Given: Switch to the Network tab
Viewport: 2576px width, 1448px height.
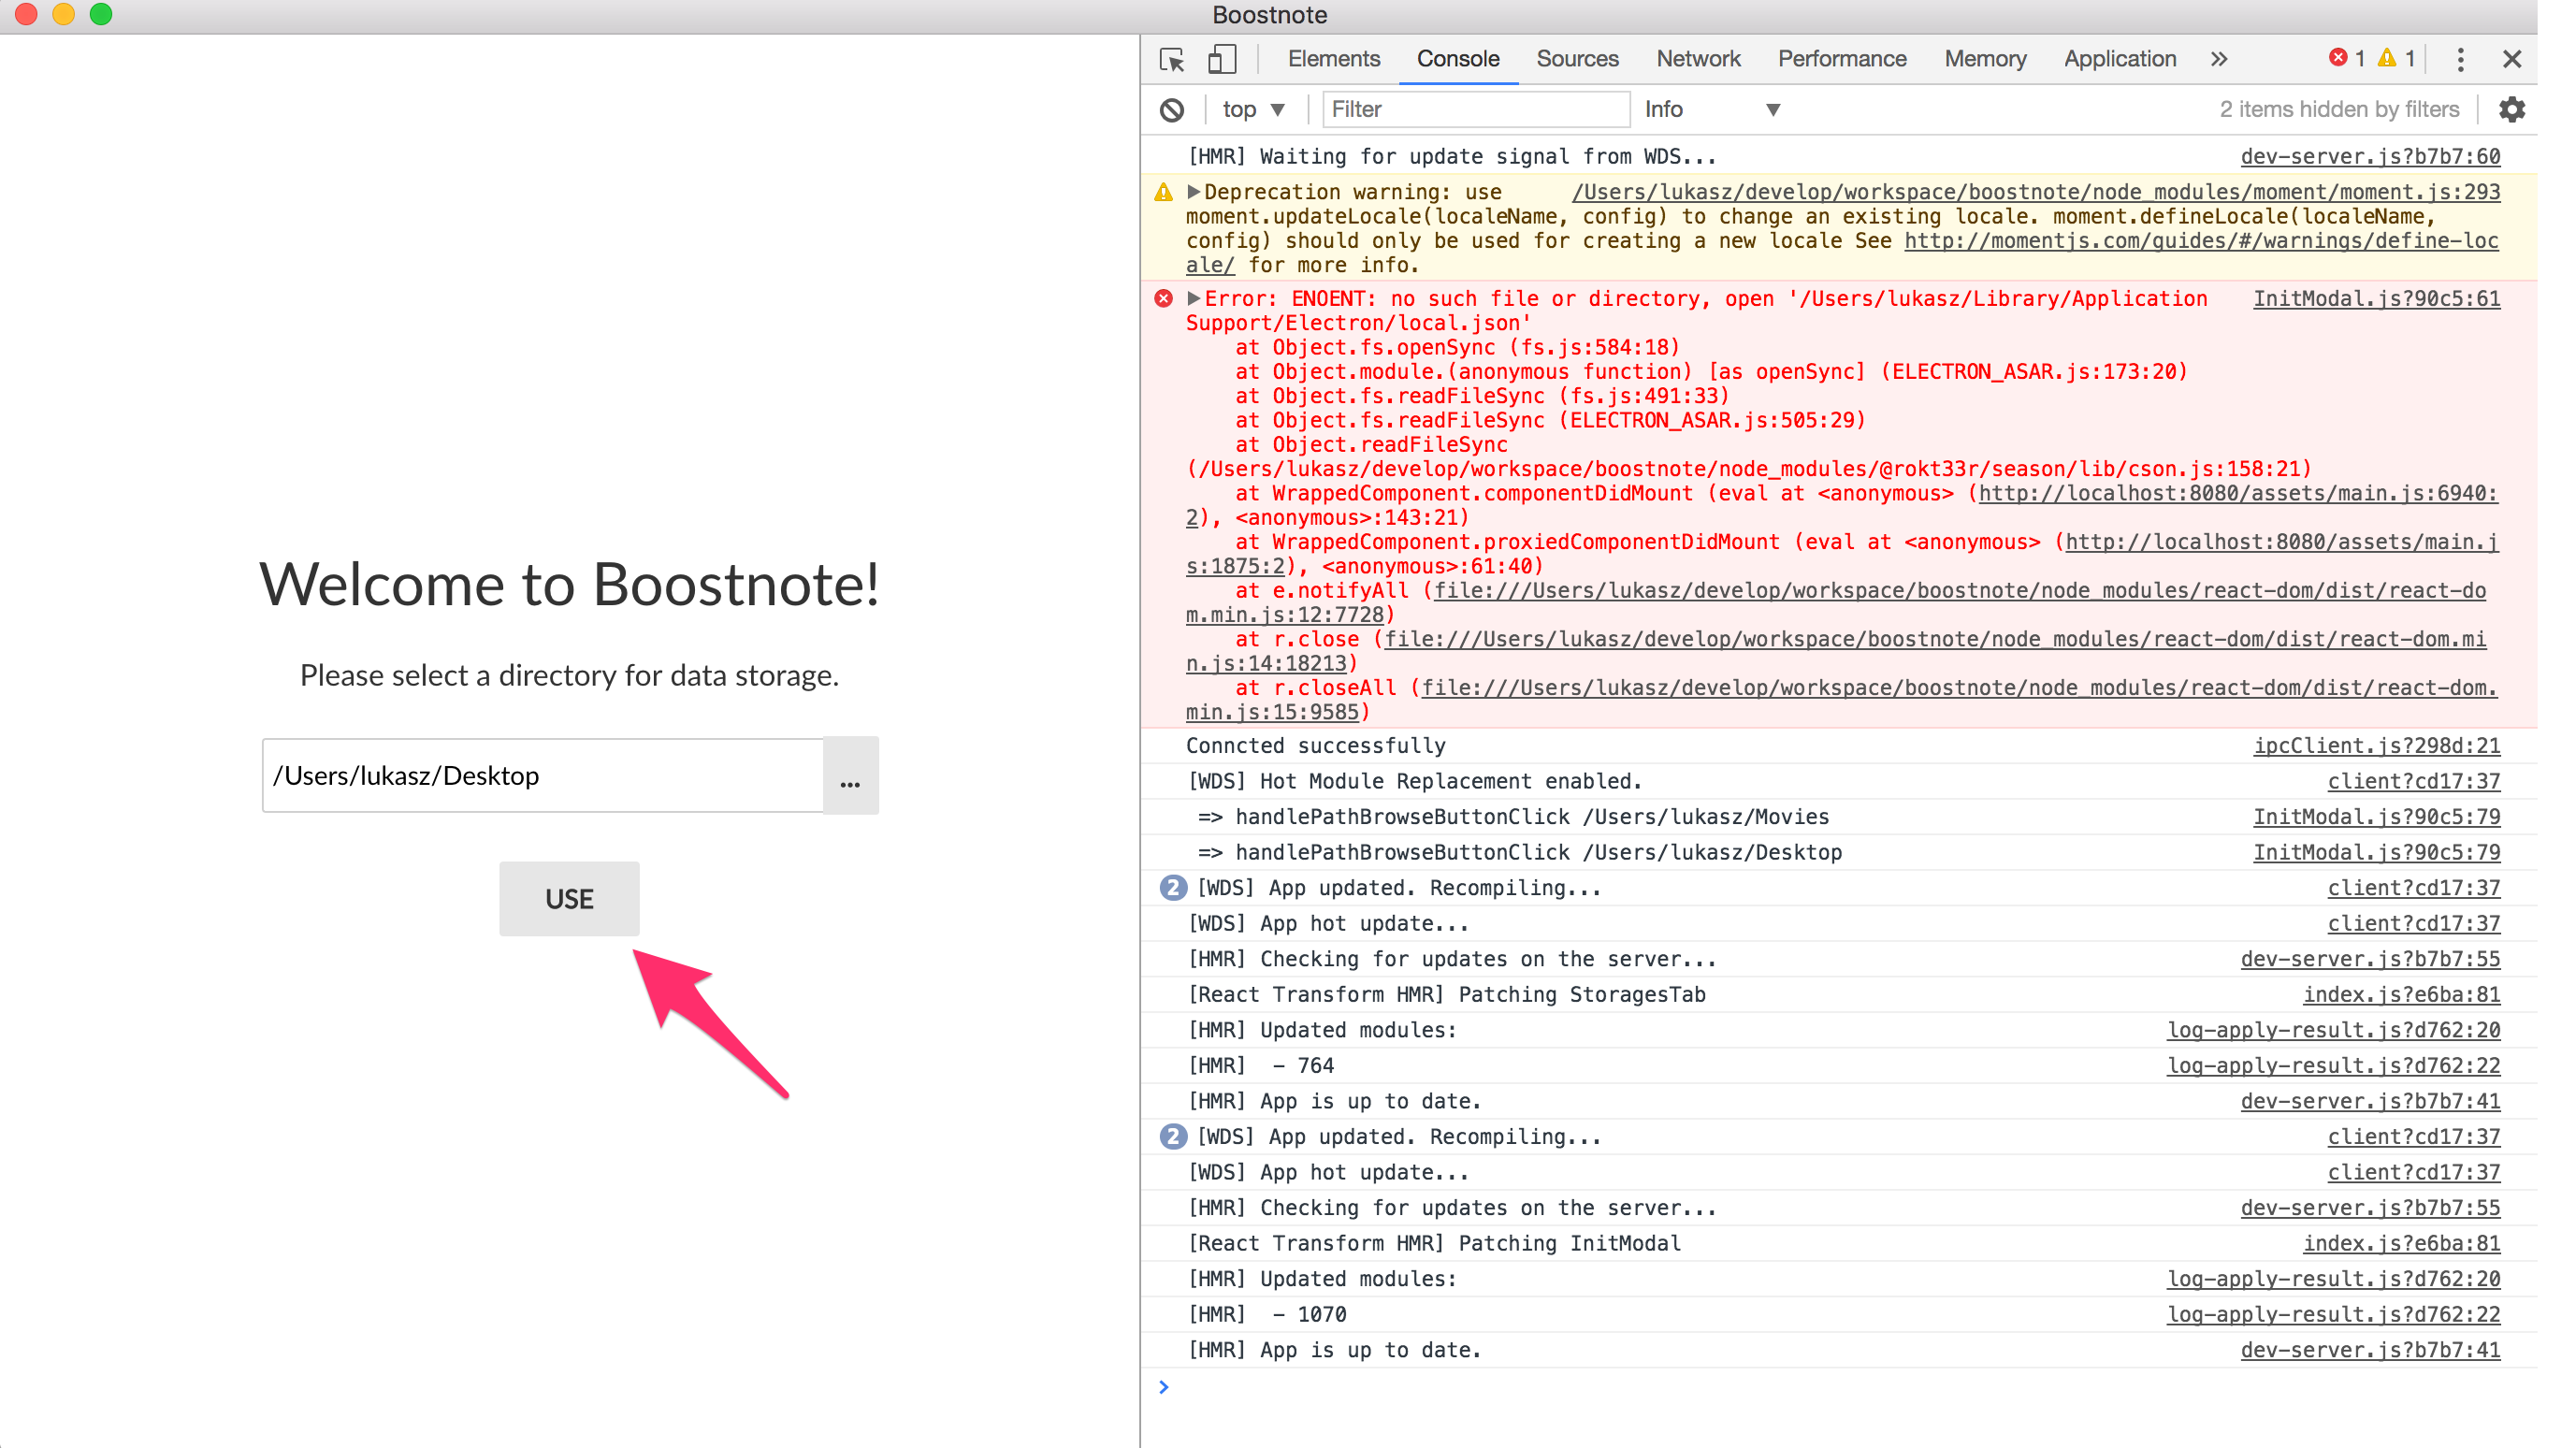Looking at the screenshot, I should coord(1698,60).
